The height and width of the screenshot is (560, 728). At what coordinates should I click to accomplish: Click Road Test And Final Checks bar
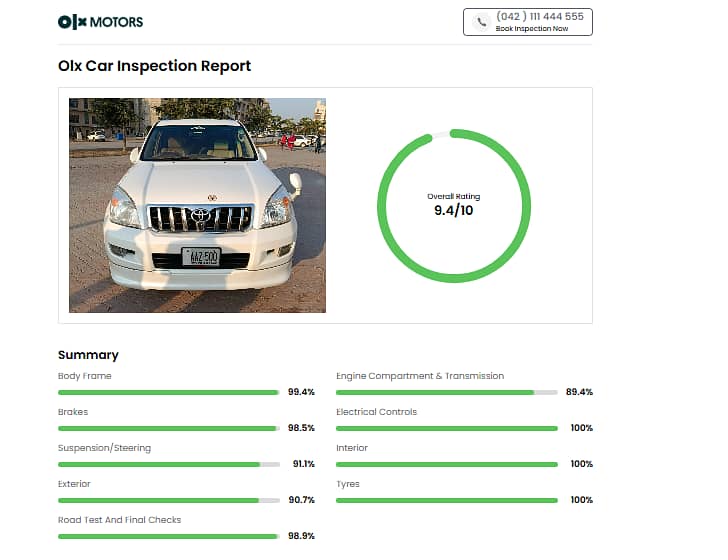pyautogui.click(x=168, y=536)
